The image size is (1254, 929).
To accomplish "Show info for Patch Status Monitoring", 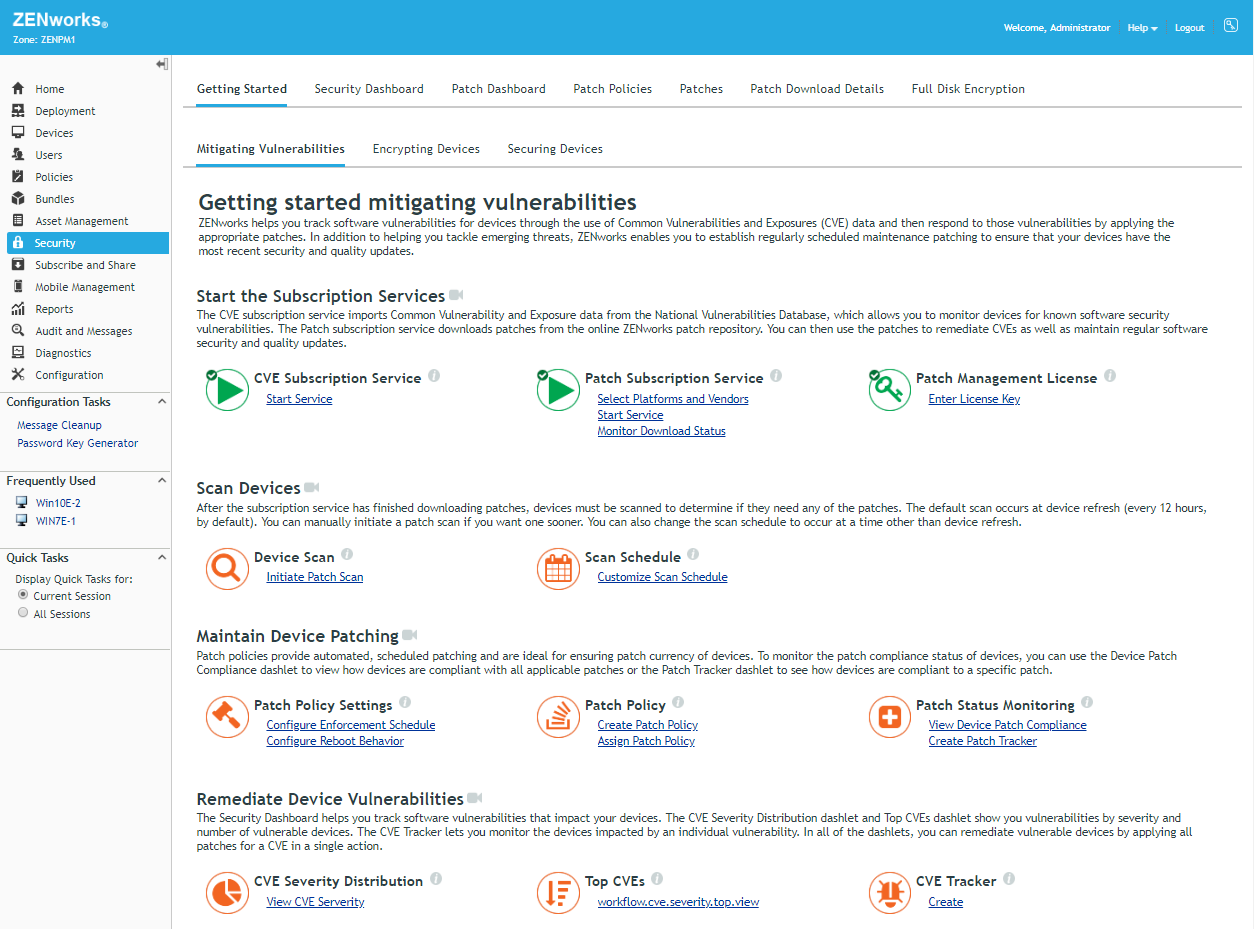I will (1087, 702).
